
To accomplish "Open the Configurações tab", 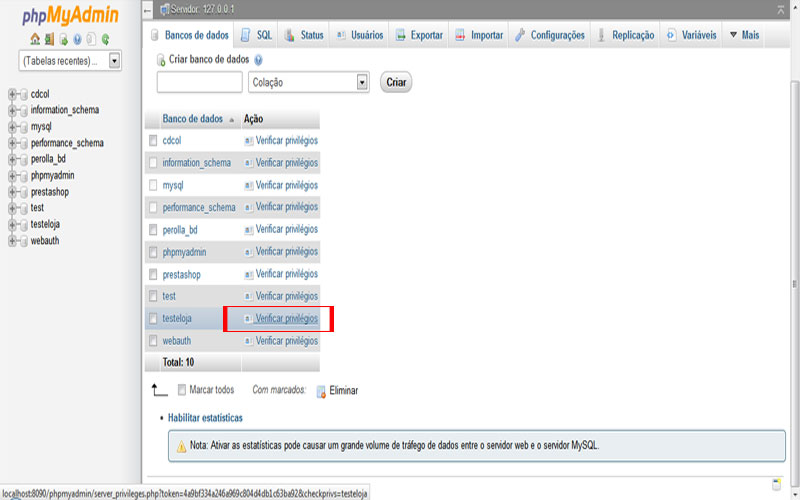I will (549, 35).
